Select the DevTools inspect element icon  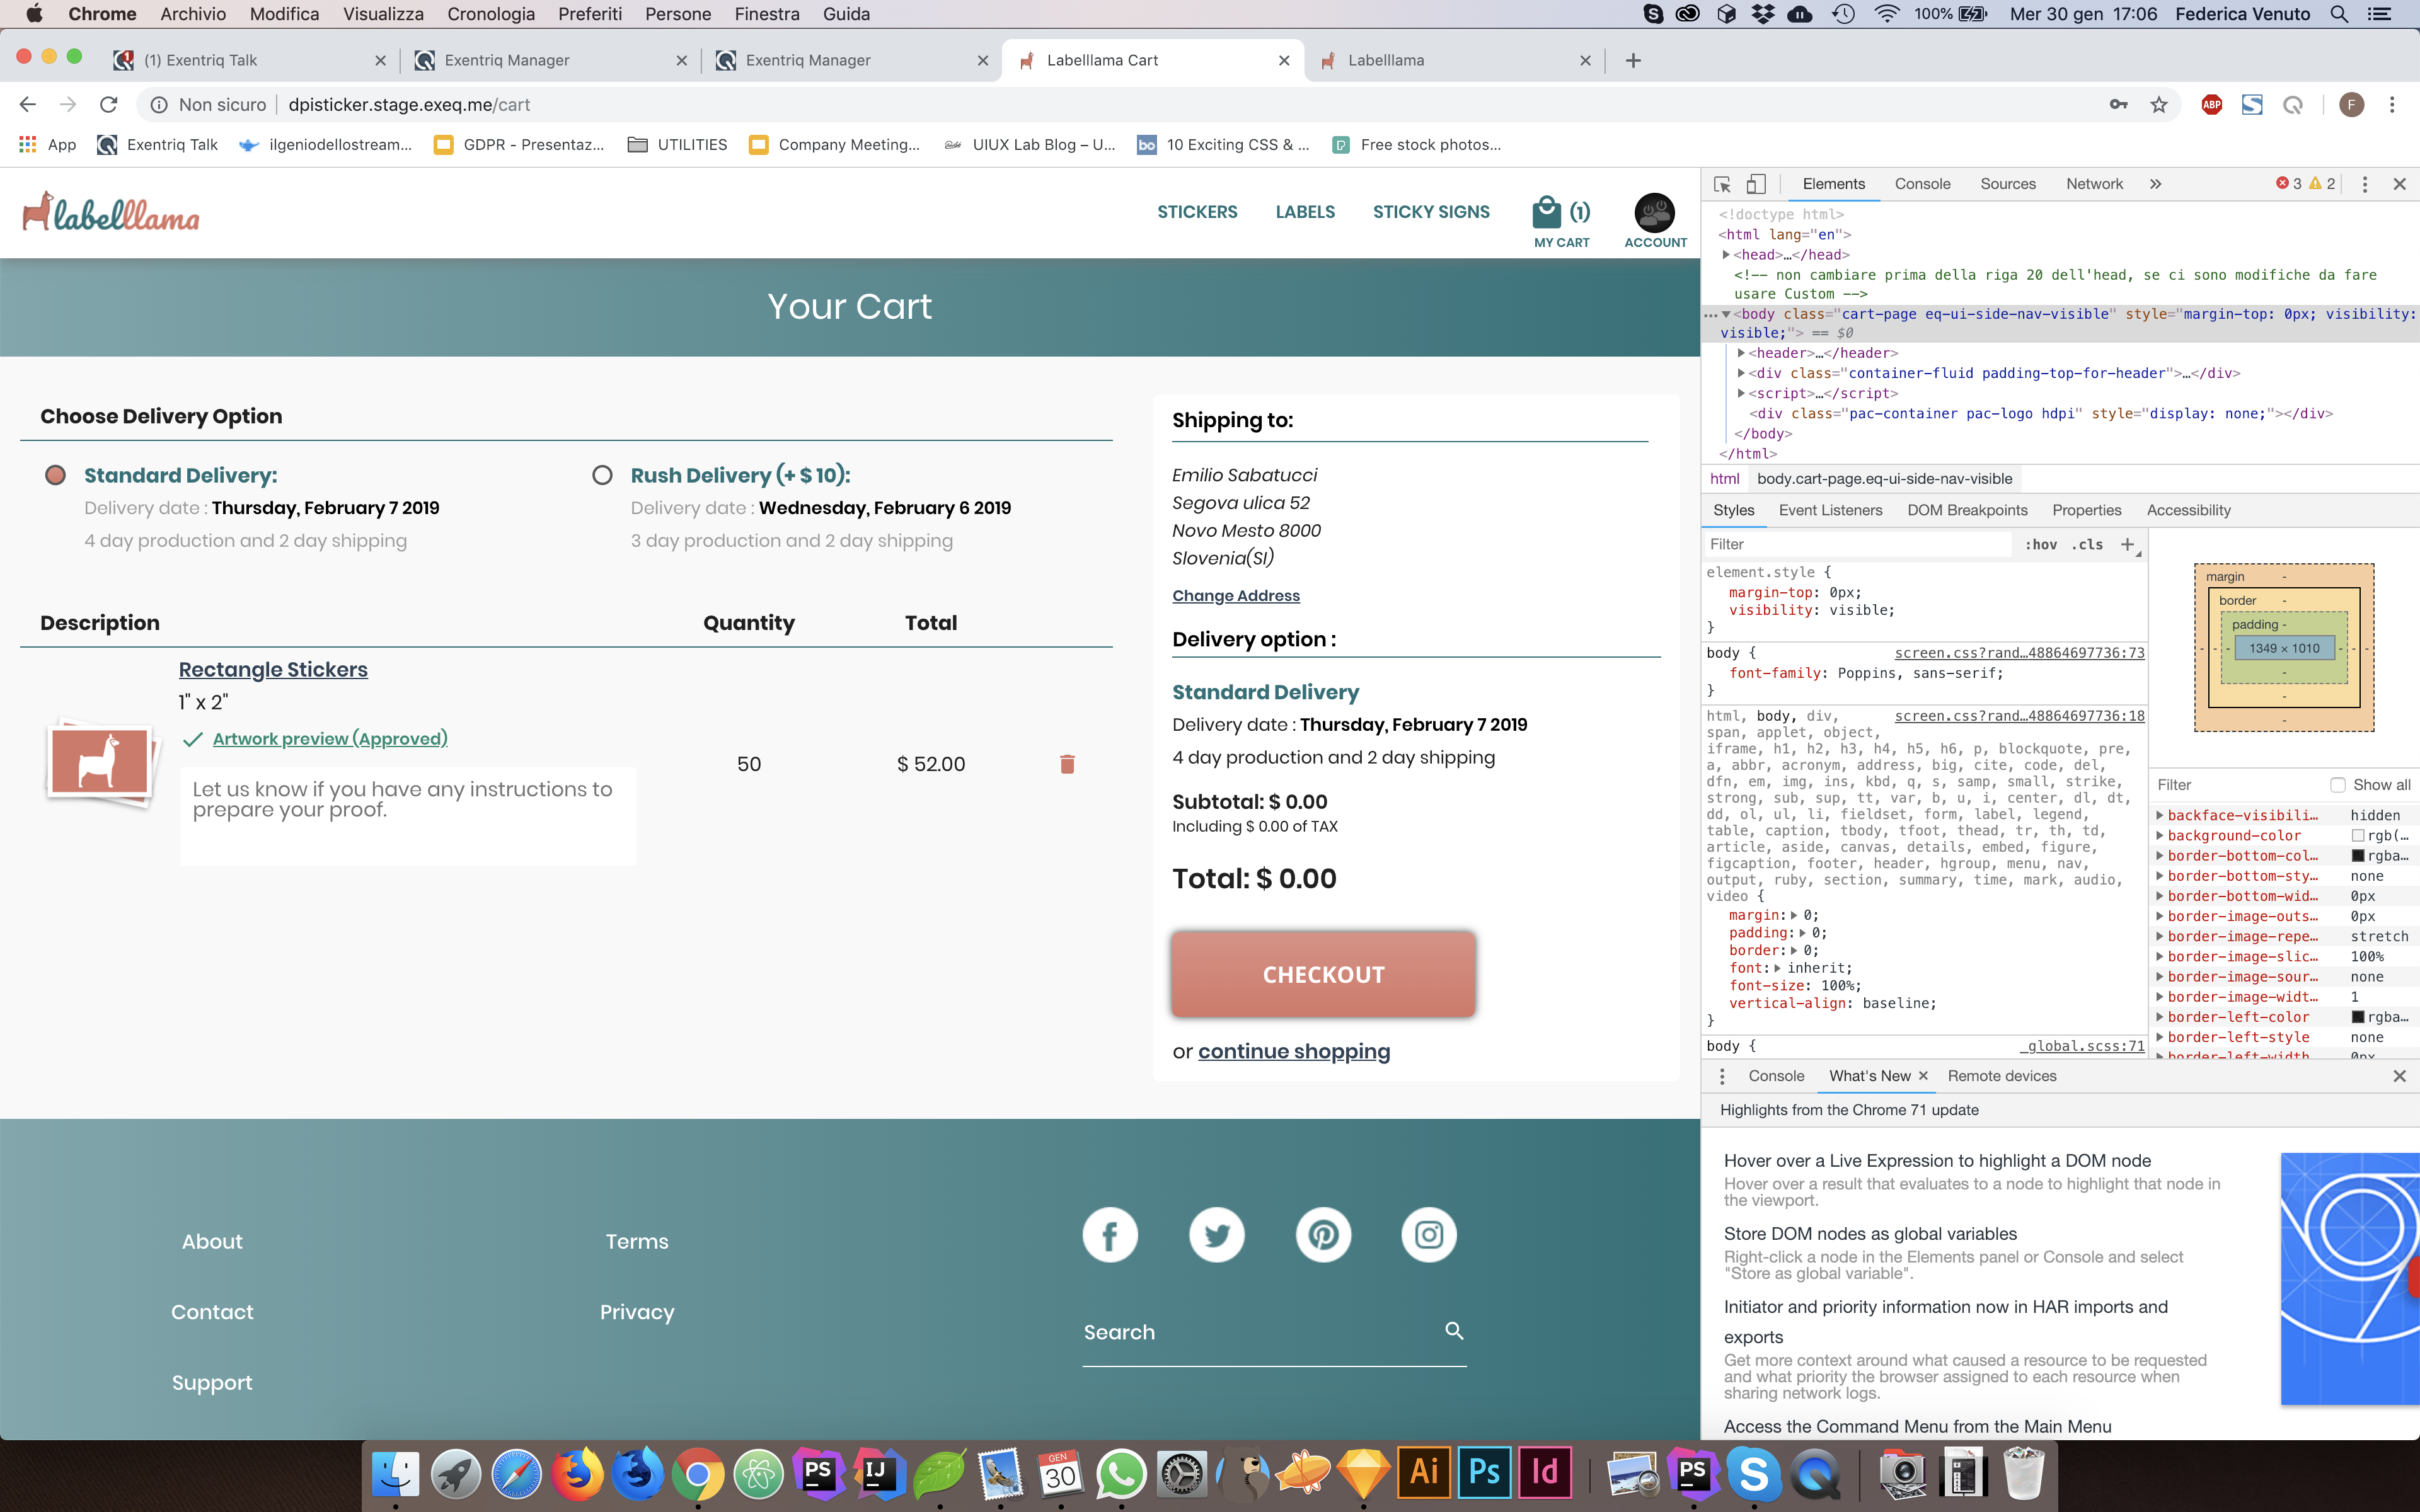[x=1722, y=184]
